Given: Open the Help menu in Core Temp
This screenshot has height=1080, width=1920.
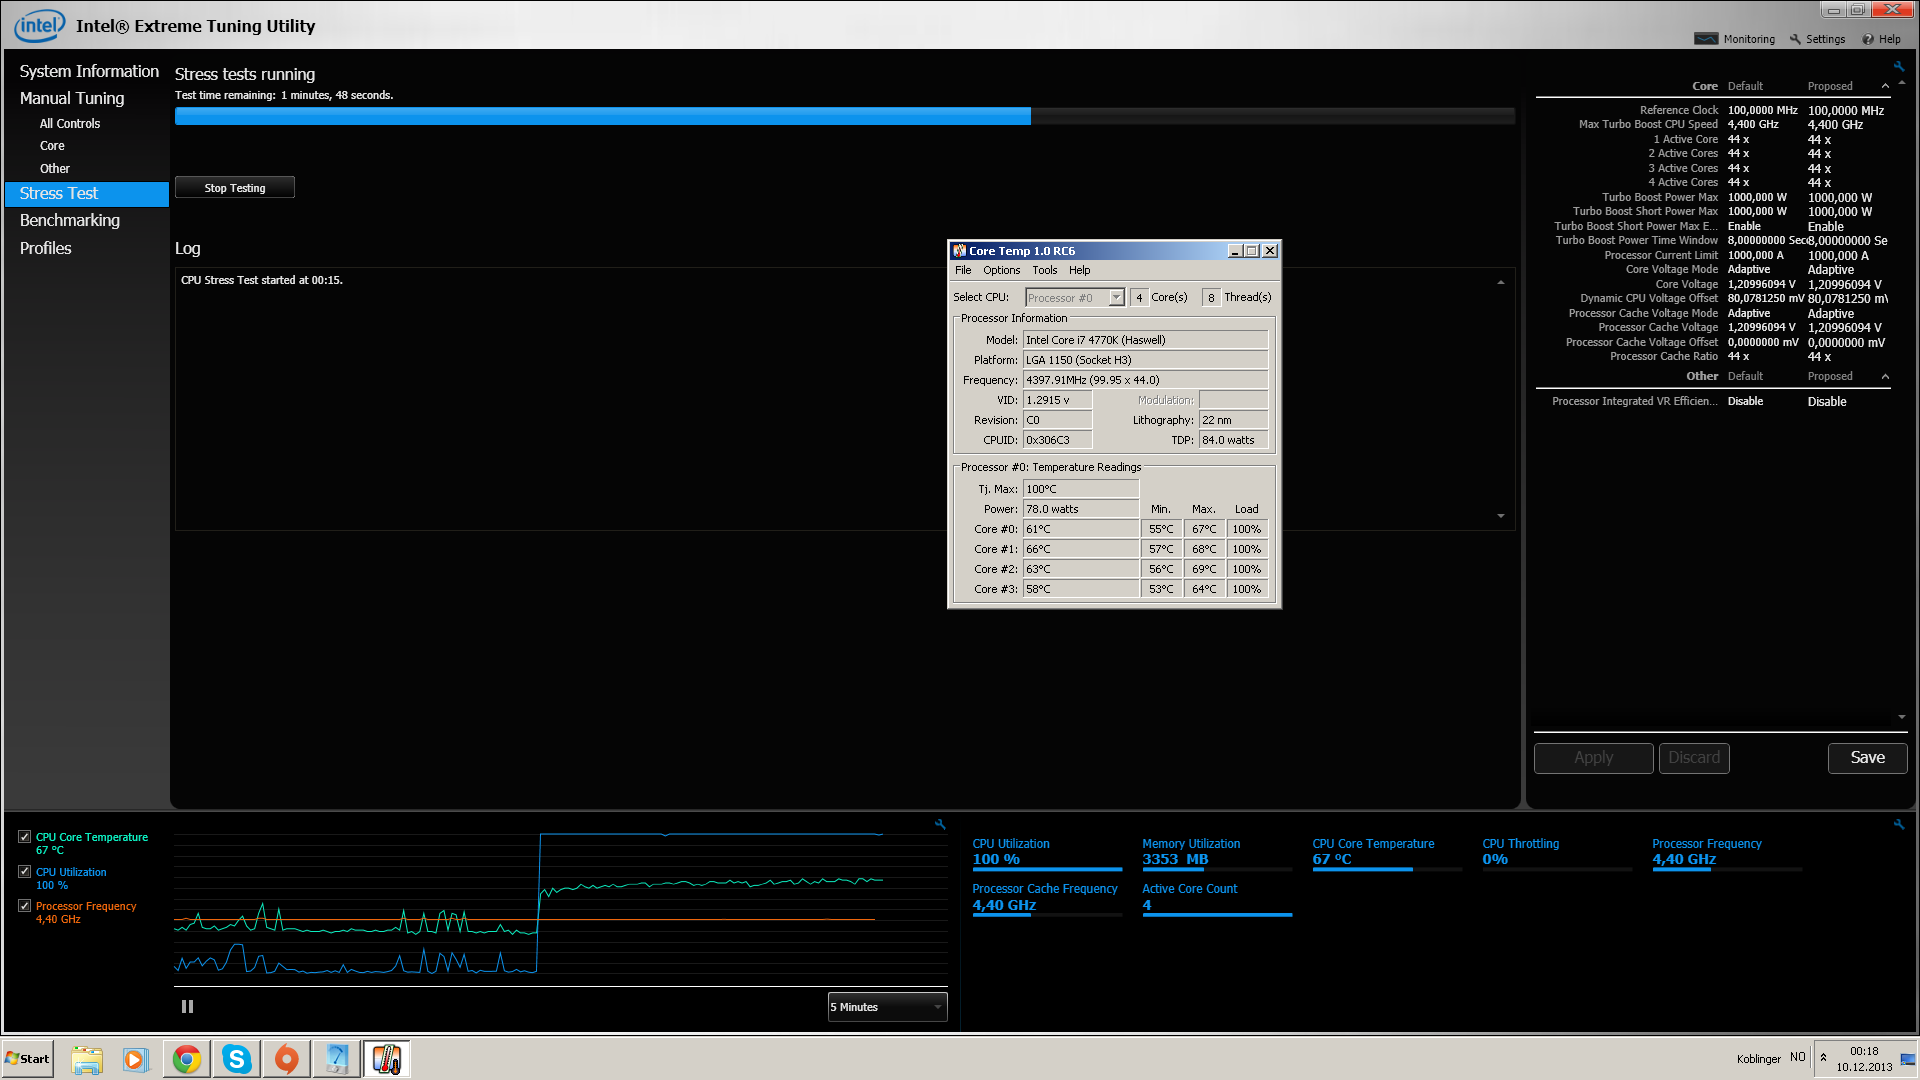Looking at the screenshot, I should pos(1080,270).
